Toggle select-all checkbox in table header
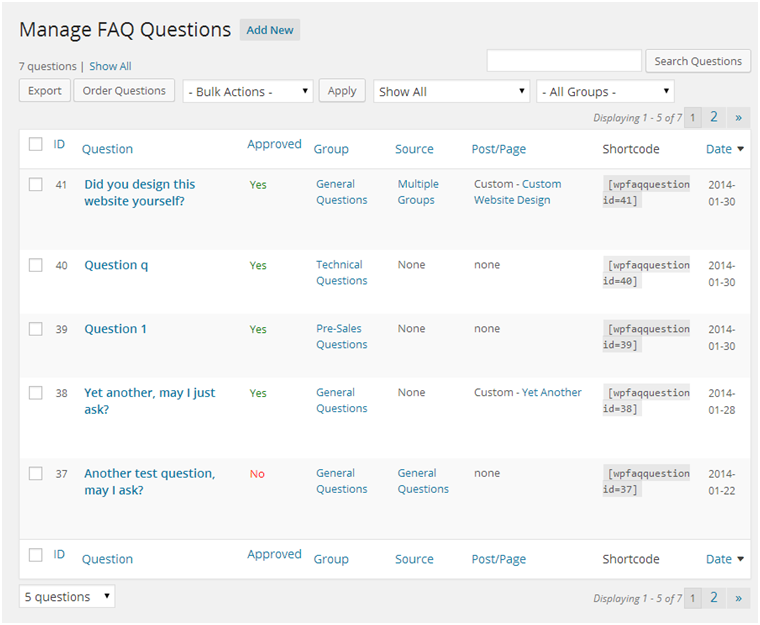Viewport: 760px width, 625px height. point(35,144)
